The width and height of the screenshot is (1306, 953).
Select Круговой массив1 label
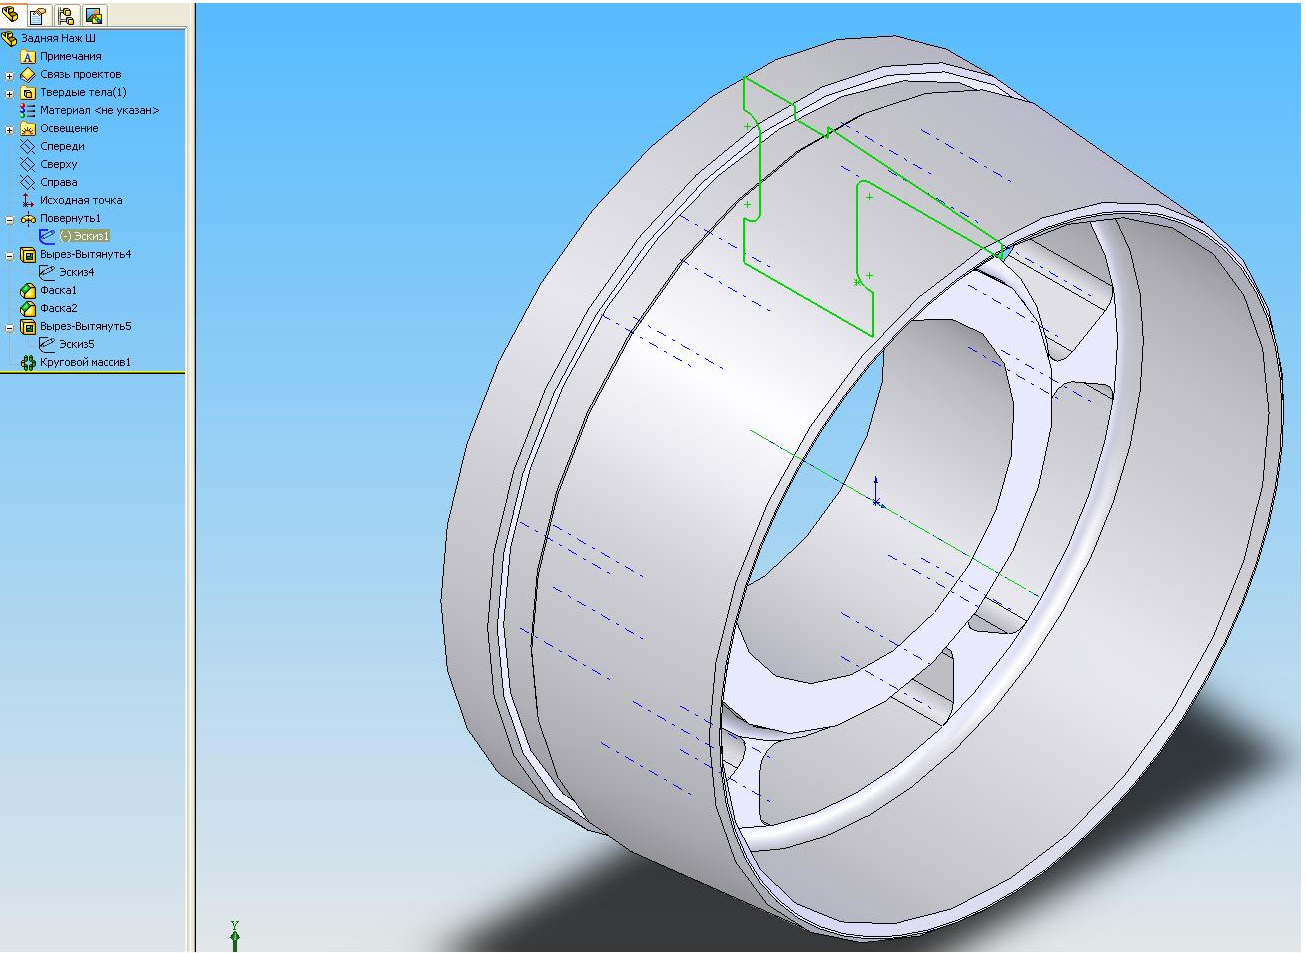(x=85, y=362)
